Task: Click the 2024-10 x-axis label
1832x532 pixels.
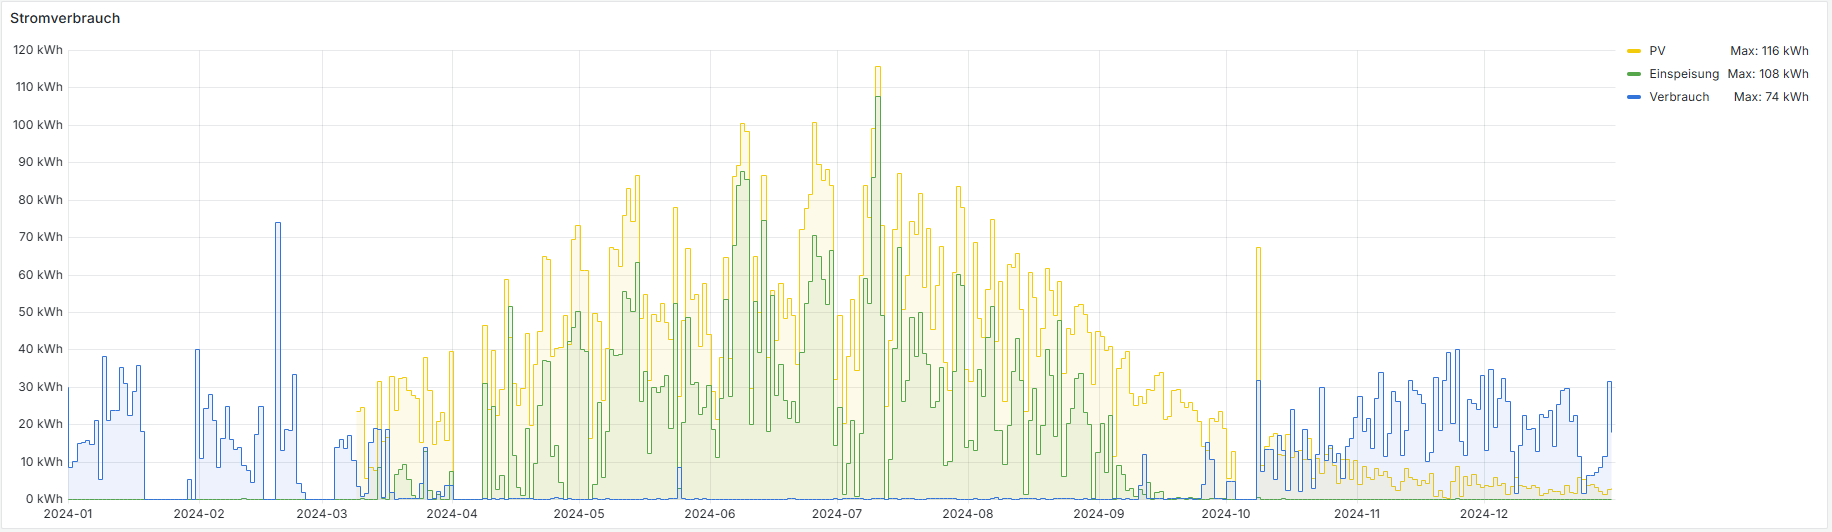Action: click(x=1226, y=514)
